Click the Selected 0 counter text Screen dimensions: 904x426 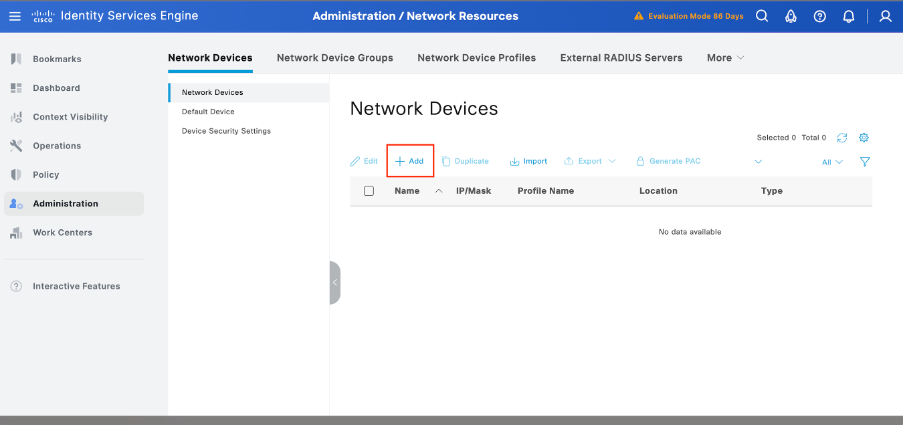[x=776, y=138]
